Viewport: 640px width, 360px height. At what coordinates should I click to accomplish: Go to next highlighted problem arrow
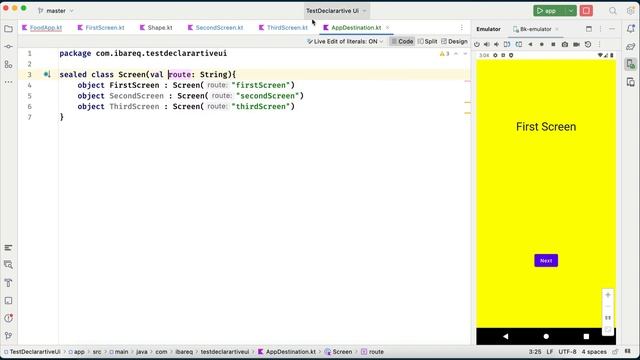[x=465, y=53]
